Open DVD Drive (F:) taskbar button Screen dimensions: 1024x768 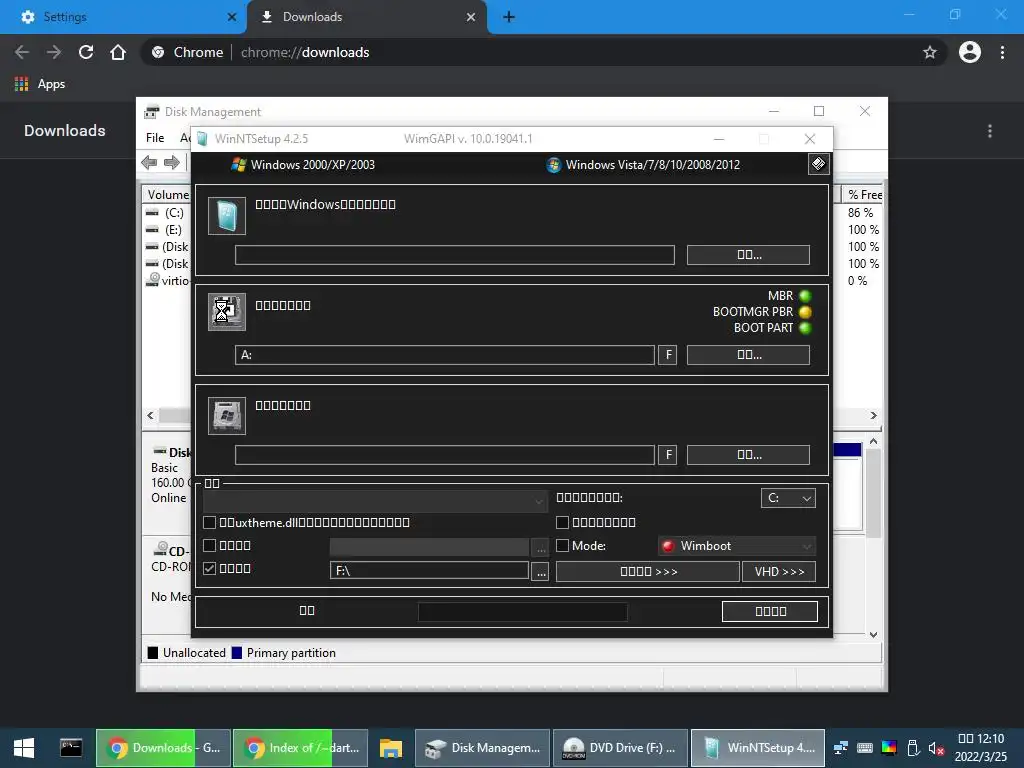(620, 748)
